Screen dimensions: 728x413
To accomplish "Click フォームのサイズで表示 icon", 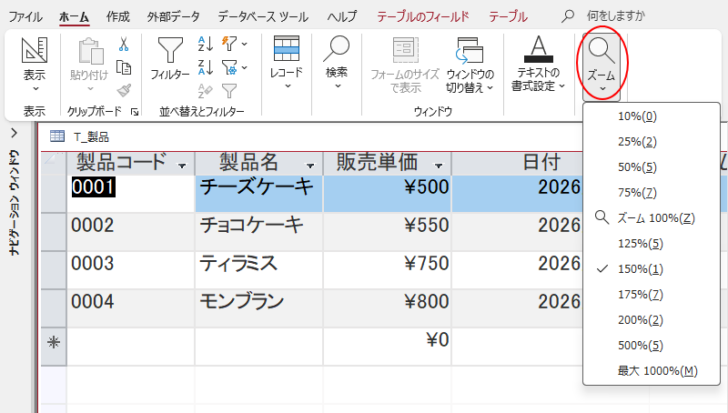I will 405,50.
